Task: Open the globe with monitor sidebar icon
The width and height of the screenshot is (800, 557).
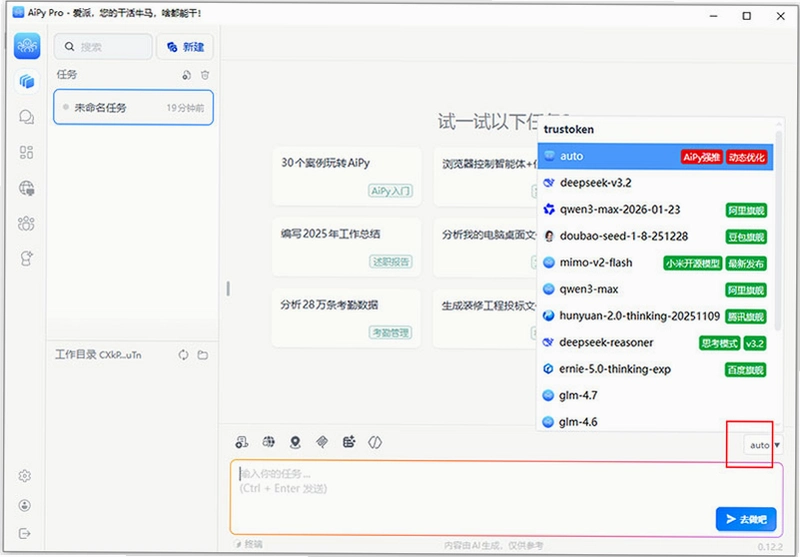Action: pyautogui.click(x=27, y=188)
